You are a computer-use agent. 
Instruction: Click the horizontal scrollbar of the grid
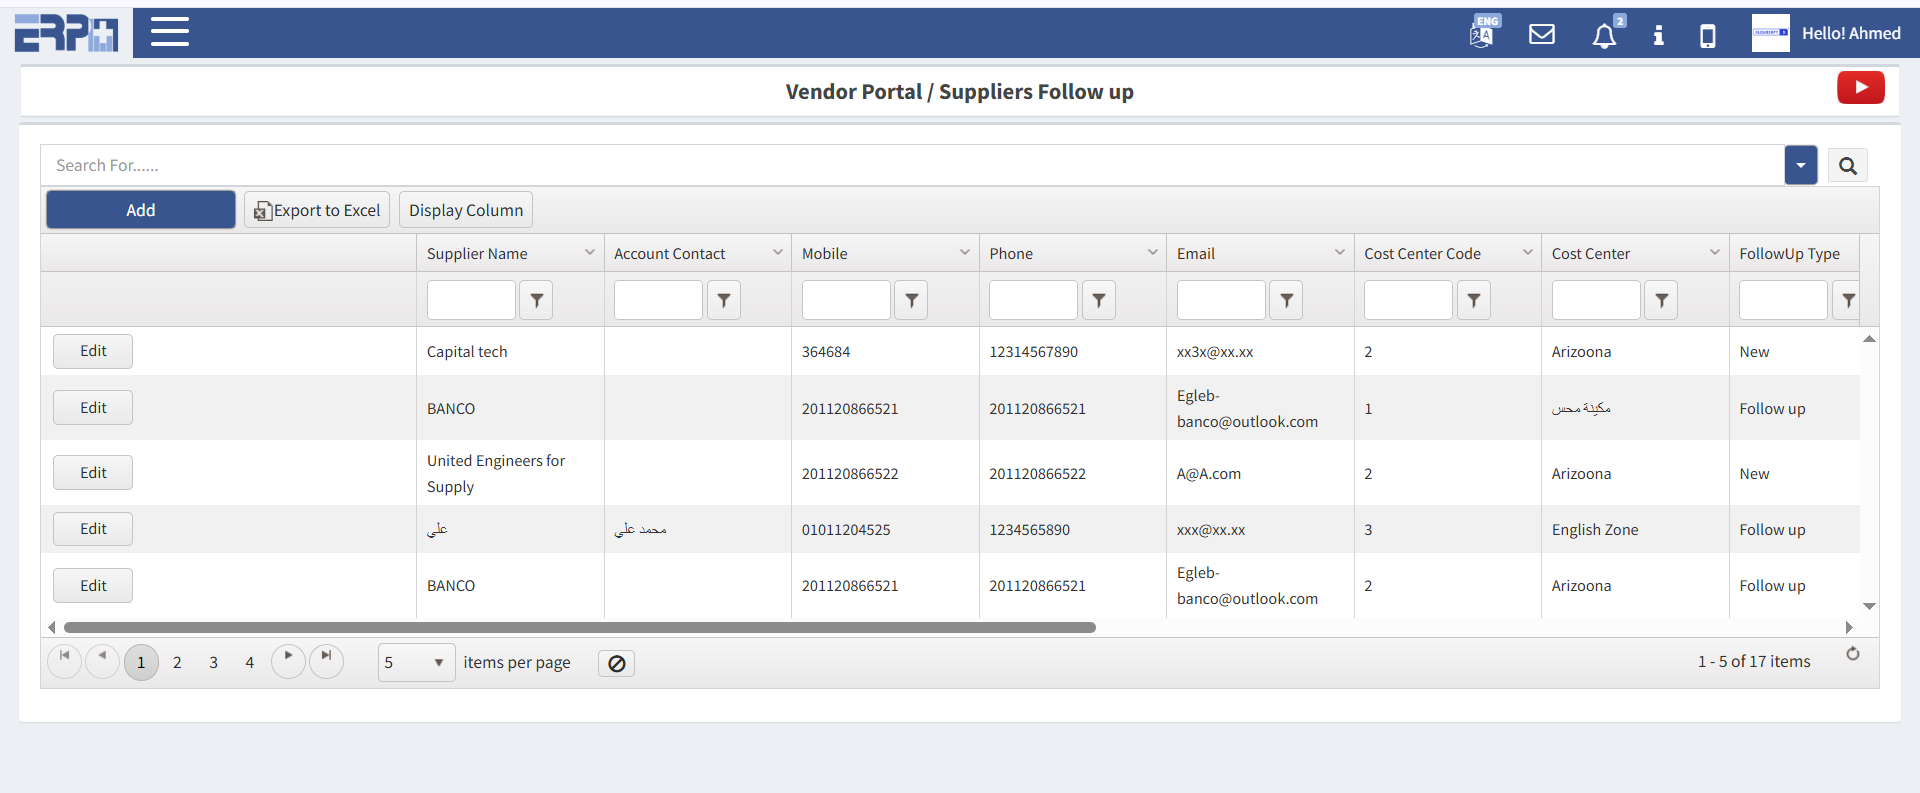click(580, 628)
